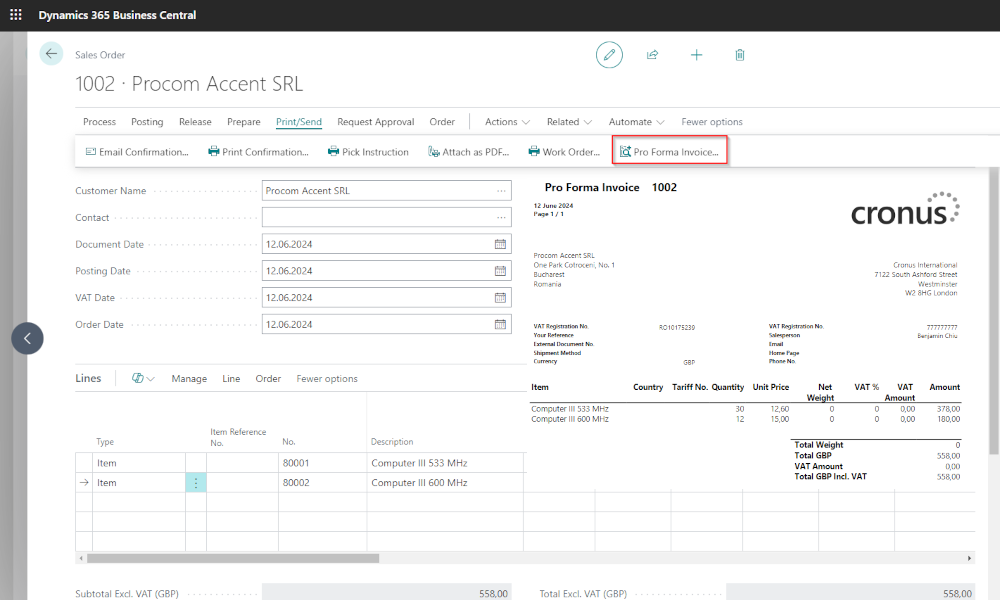Open the Request Approval menu tab

[x=376, y=122]
